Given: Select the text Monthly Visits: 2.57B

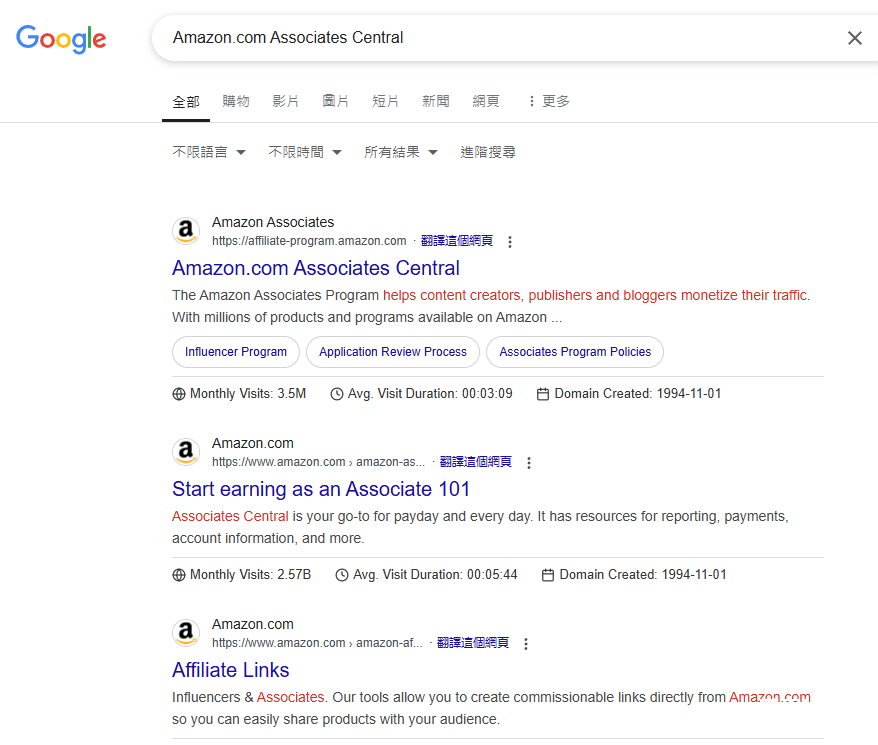Looking at the screenshot, I should (x=250, y=575).
